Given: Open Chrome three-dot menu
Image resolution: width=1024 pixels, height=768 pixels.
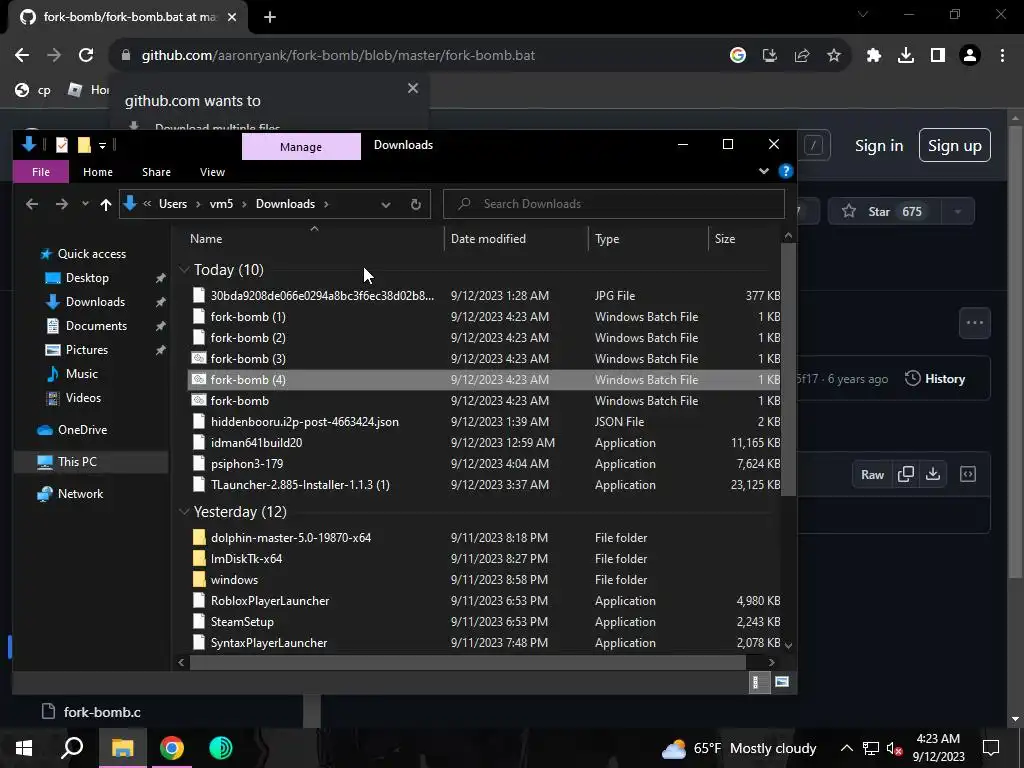Looking at the screenshot, I should click(x=1002, y=56).
